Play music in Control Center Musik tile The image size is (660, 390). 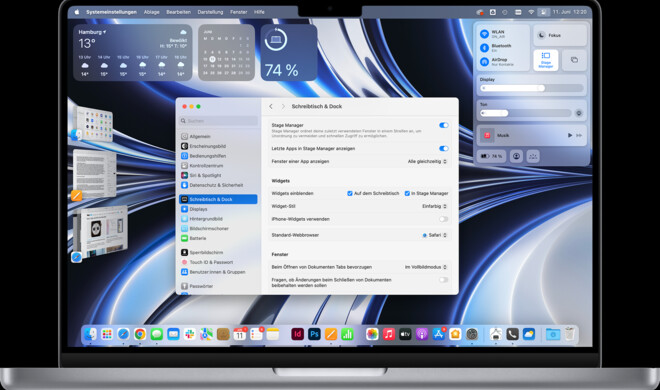[570, 135]
